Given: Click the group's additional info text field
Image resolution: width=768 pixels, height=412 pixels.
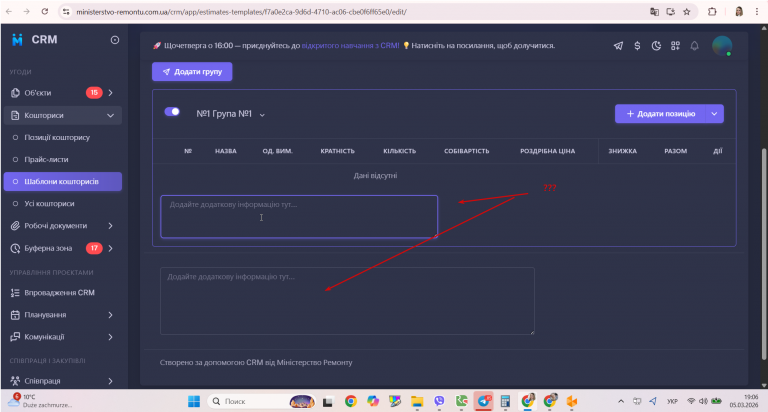Looking at the screenshot, I should coord(299,217).
